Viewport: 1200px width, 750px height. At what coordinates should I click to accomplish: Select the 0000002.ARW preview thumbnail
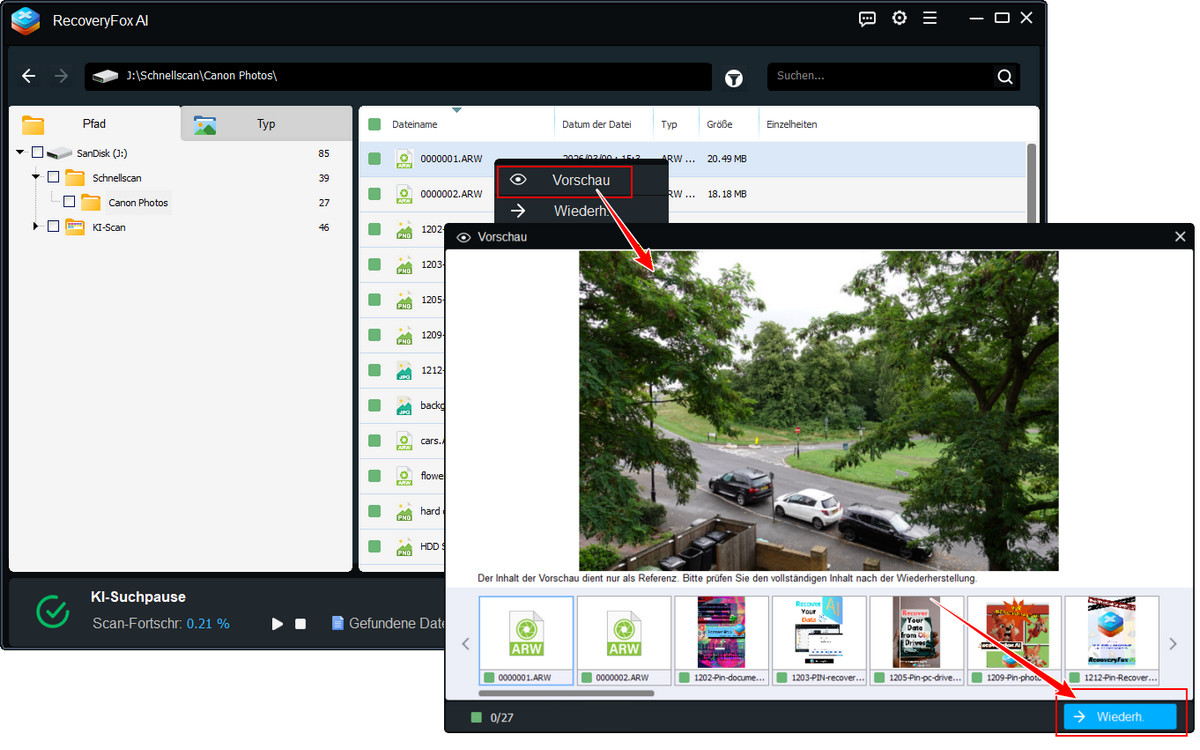pos(624,635)
